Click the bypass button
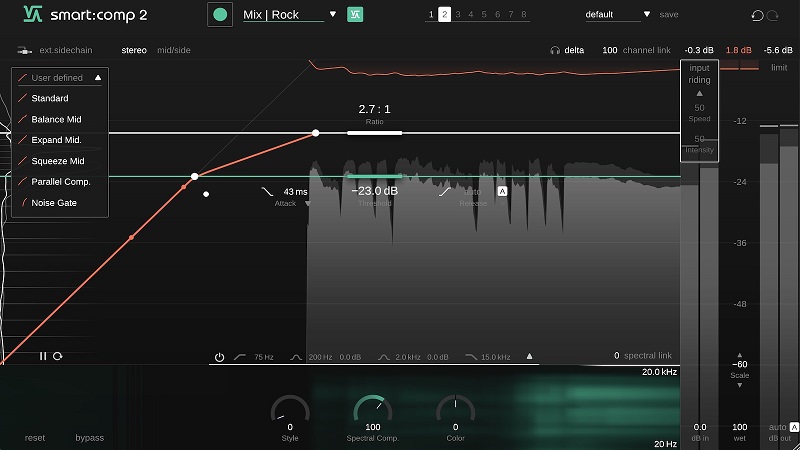The height and width of the screenshot is (450, 800). [x=89, y=438]
